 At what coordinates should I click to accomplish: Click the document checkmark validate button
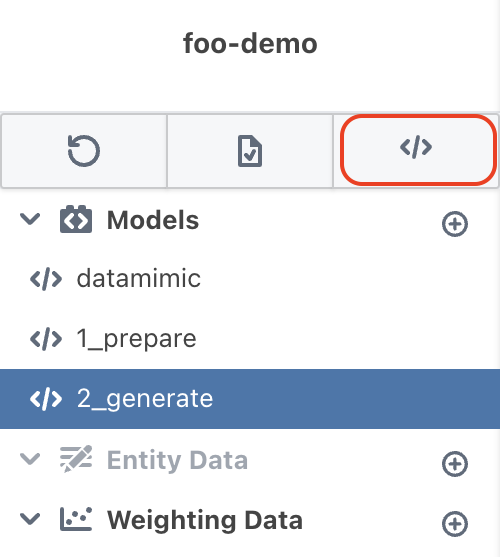pyautogui.click(x=250, y=151)
